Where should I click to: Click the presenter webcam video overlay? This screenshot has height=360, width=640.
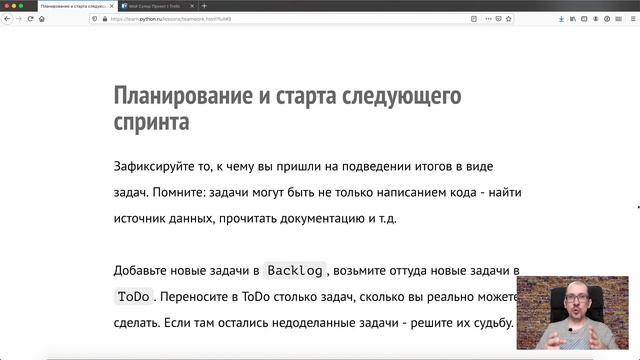573,313
